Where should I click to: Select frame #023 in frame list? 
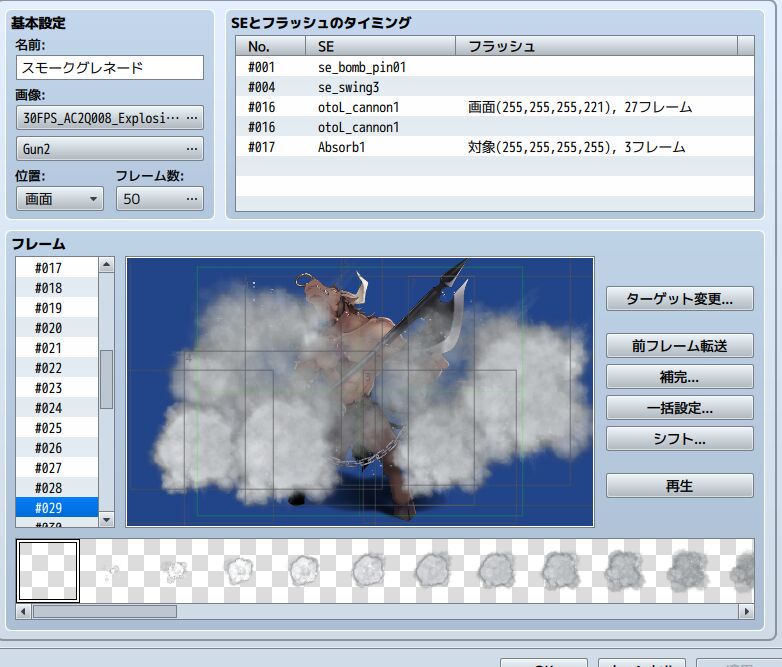click(57, 388)
